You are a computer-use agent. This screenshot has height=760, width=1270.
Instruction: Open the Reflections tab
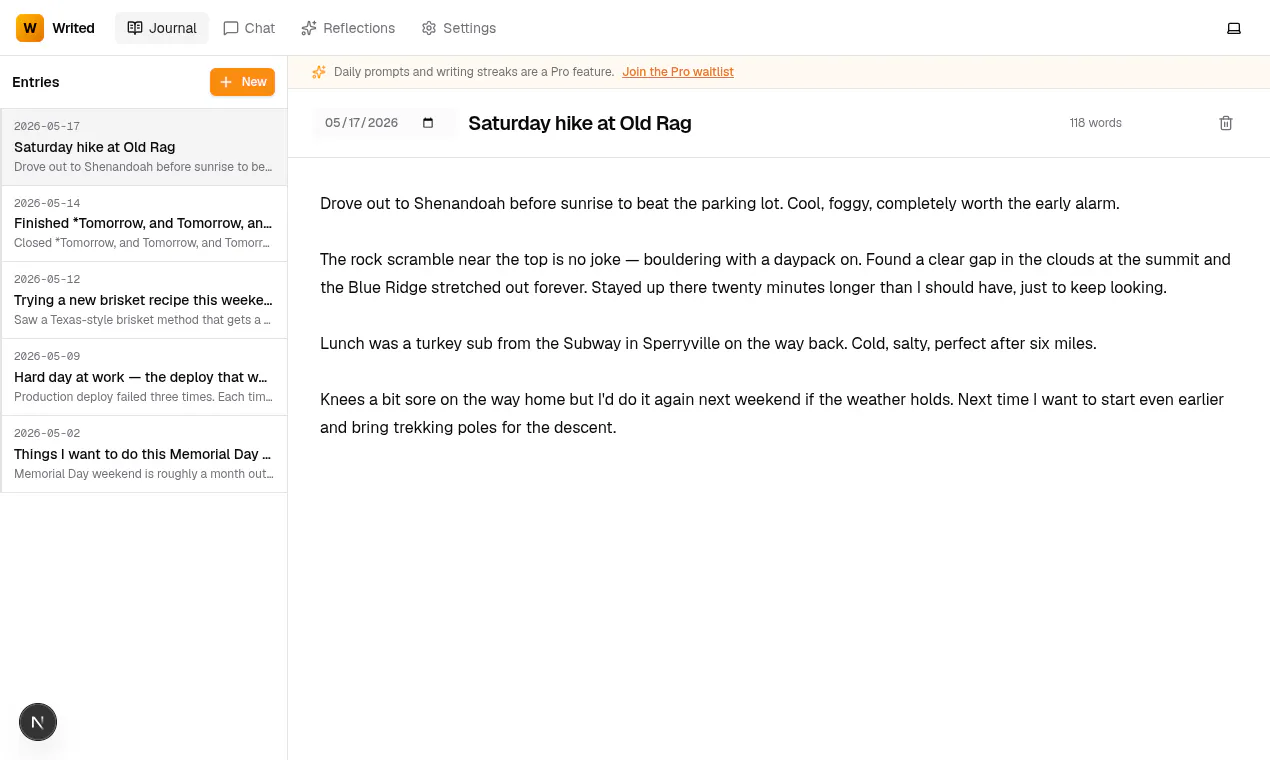[348, 28]
